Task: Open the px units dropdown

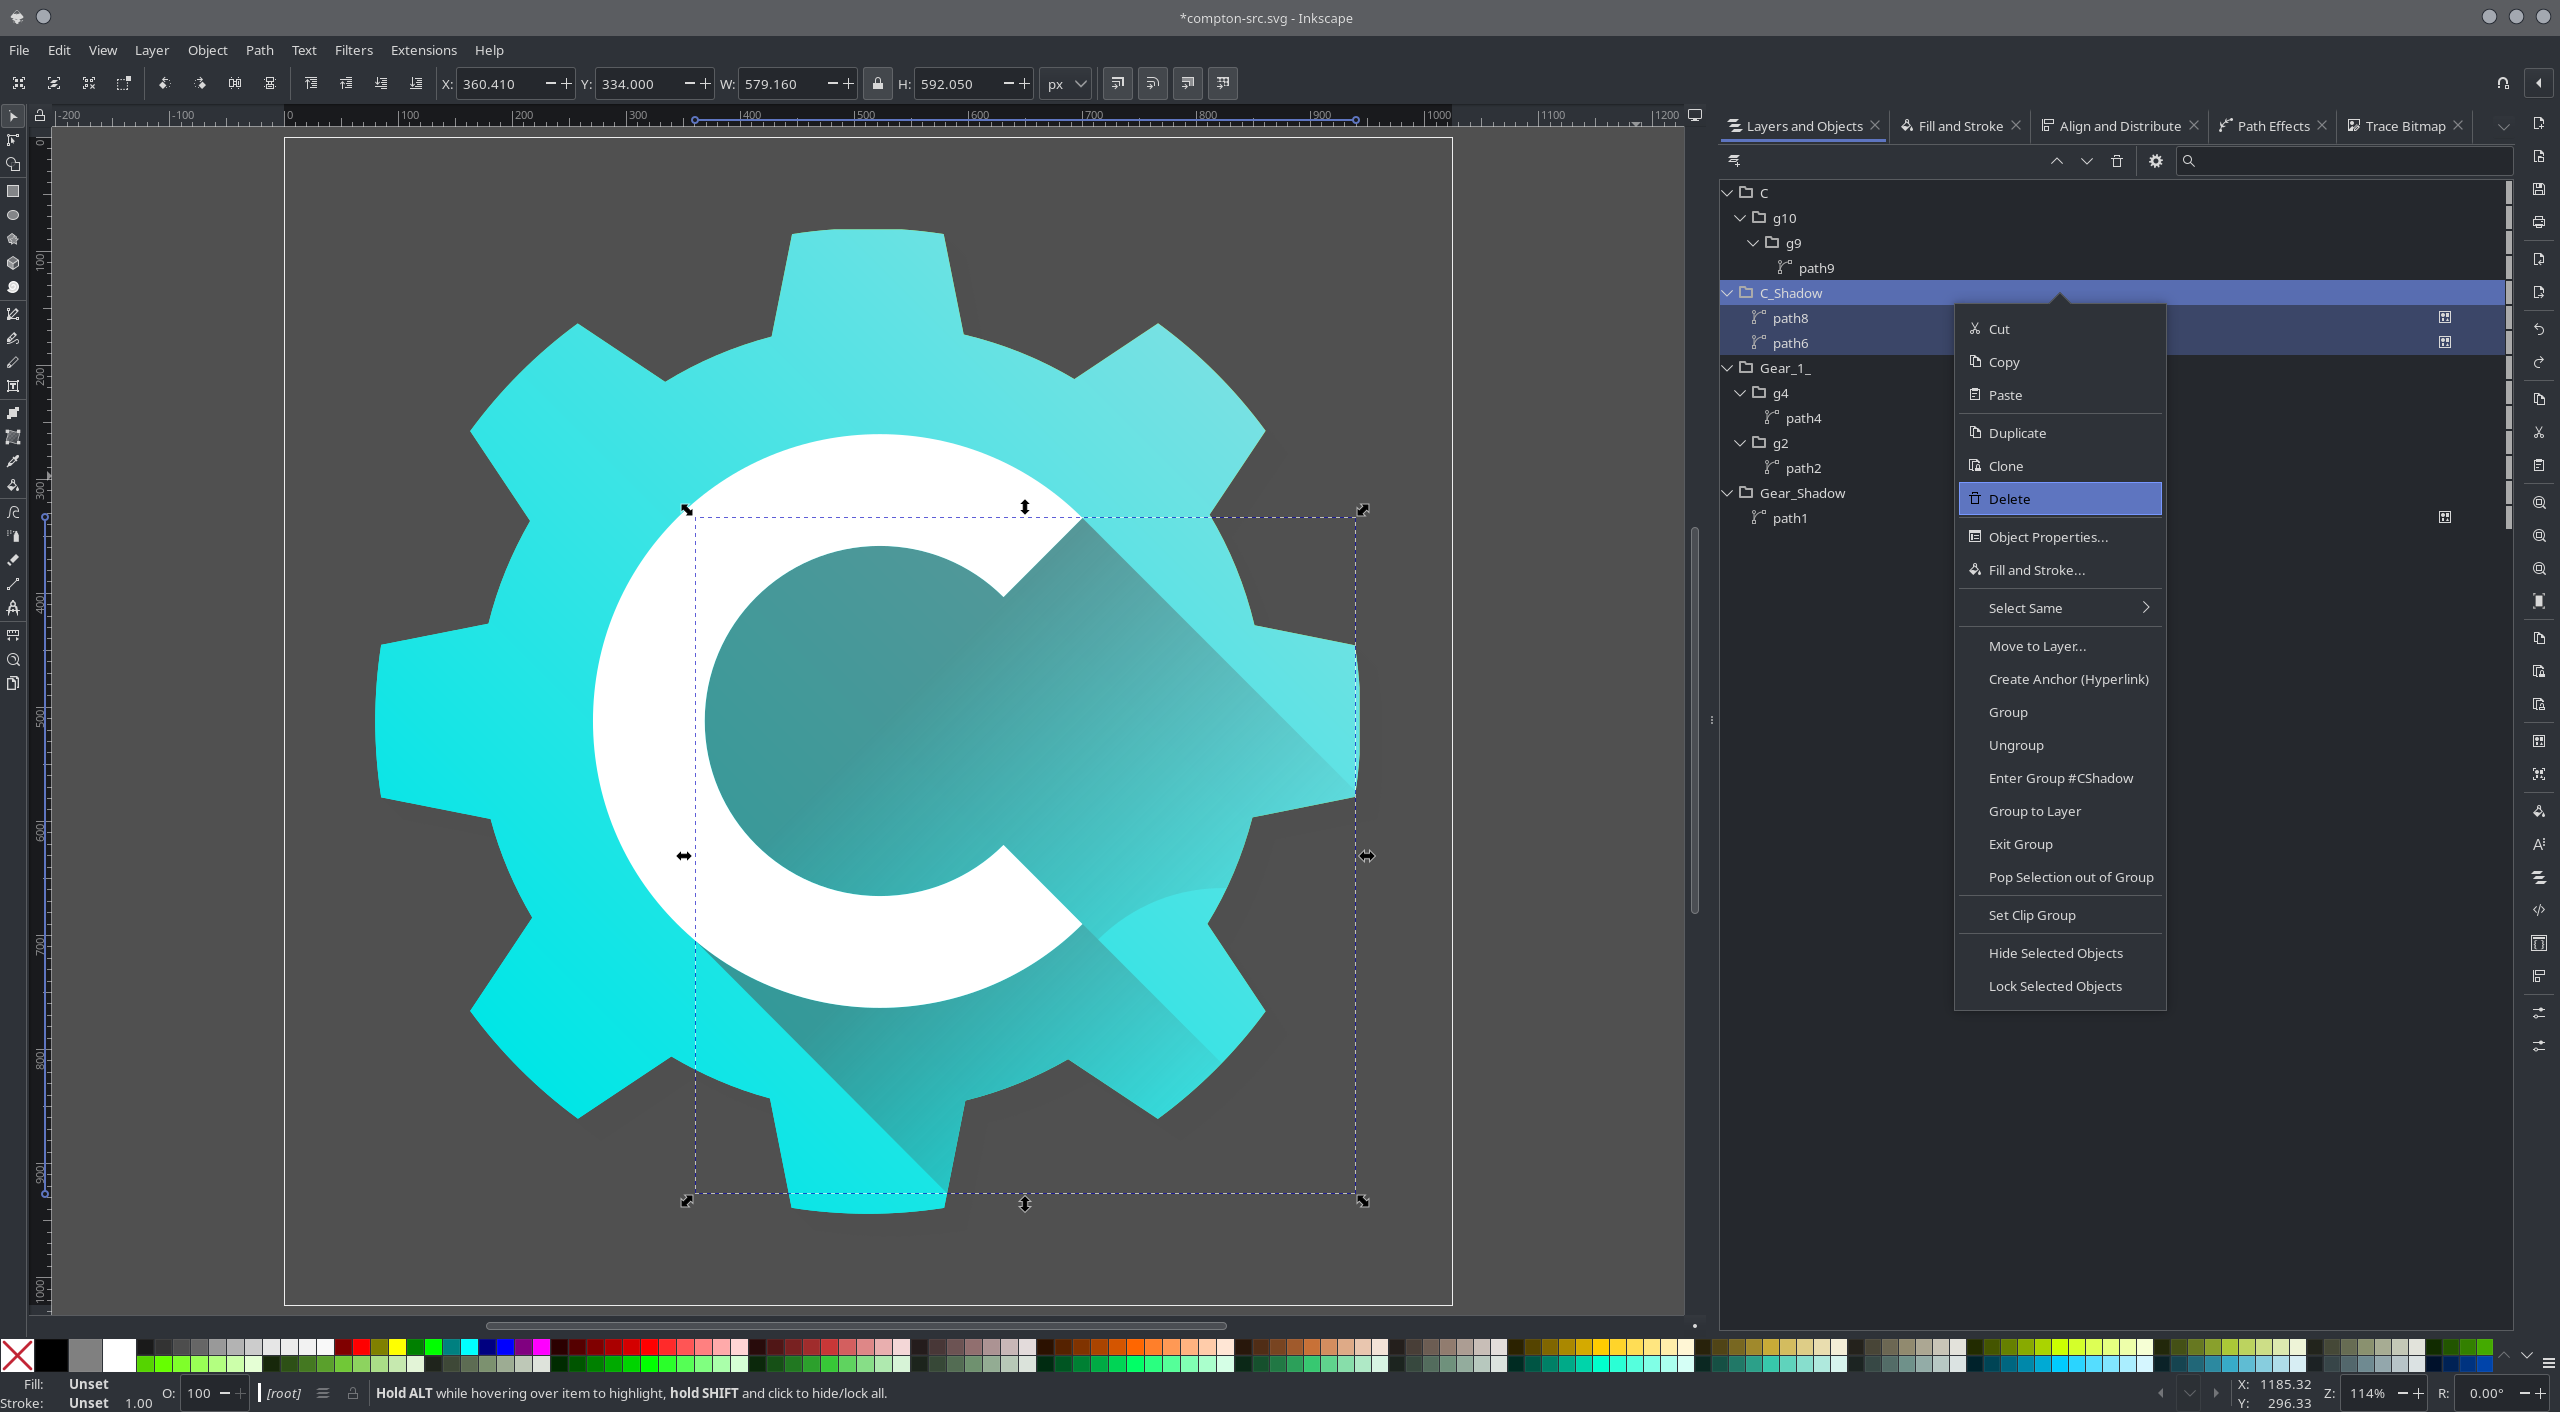Action: pos(1065,84)
